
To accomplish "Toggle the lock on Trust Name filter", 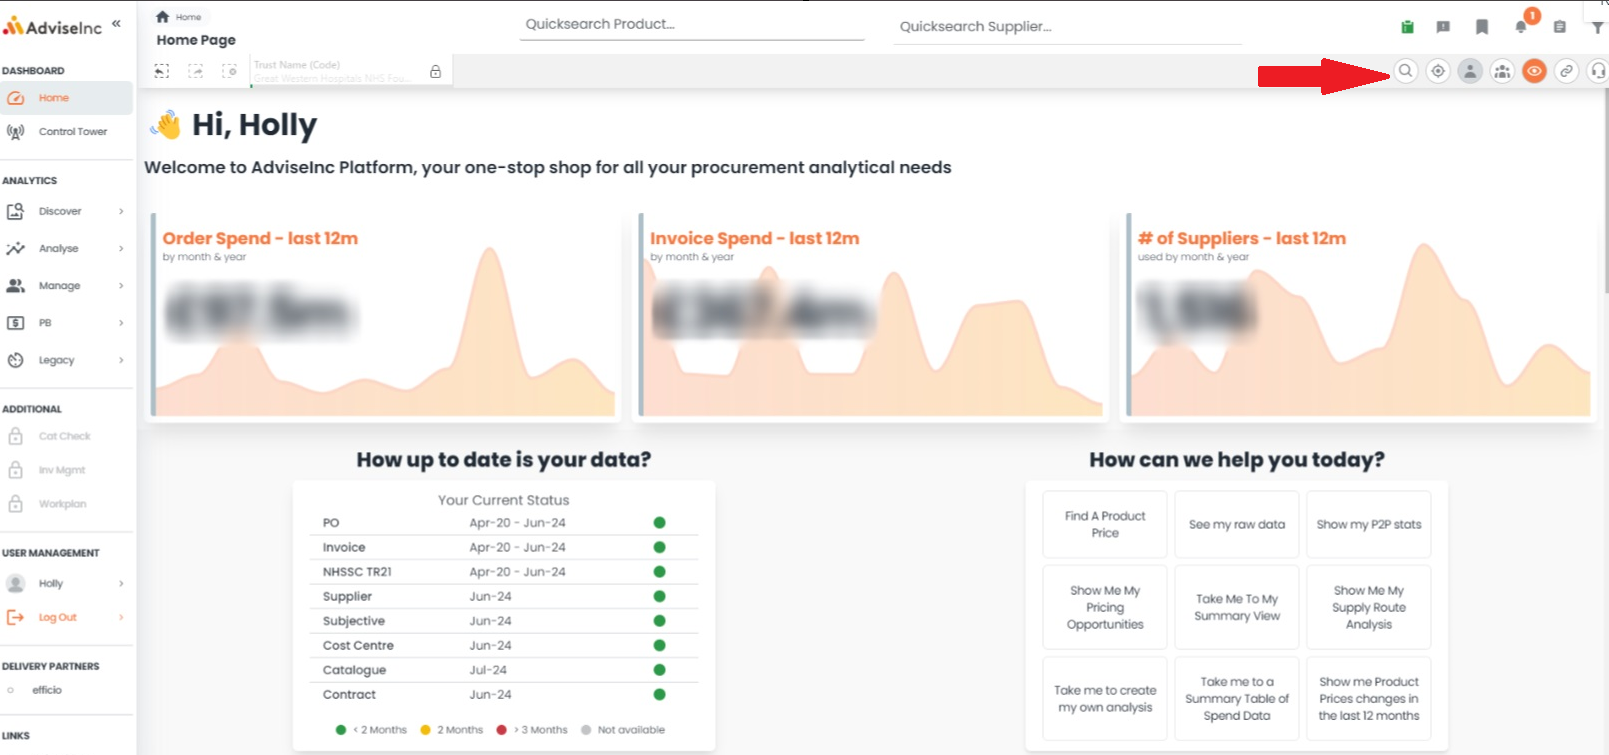I will (x=435, y=72).
